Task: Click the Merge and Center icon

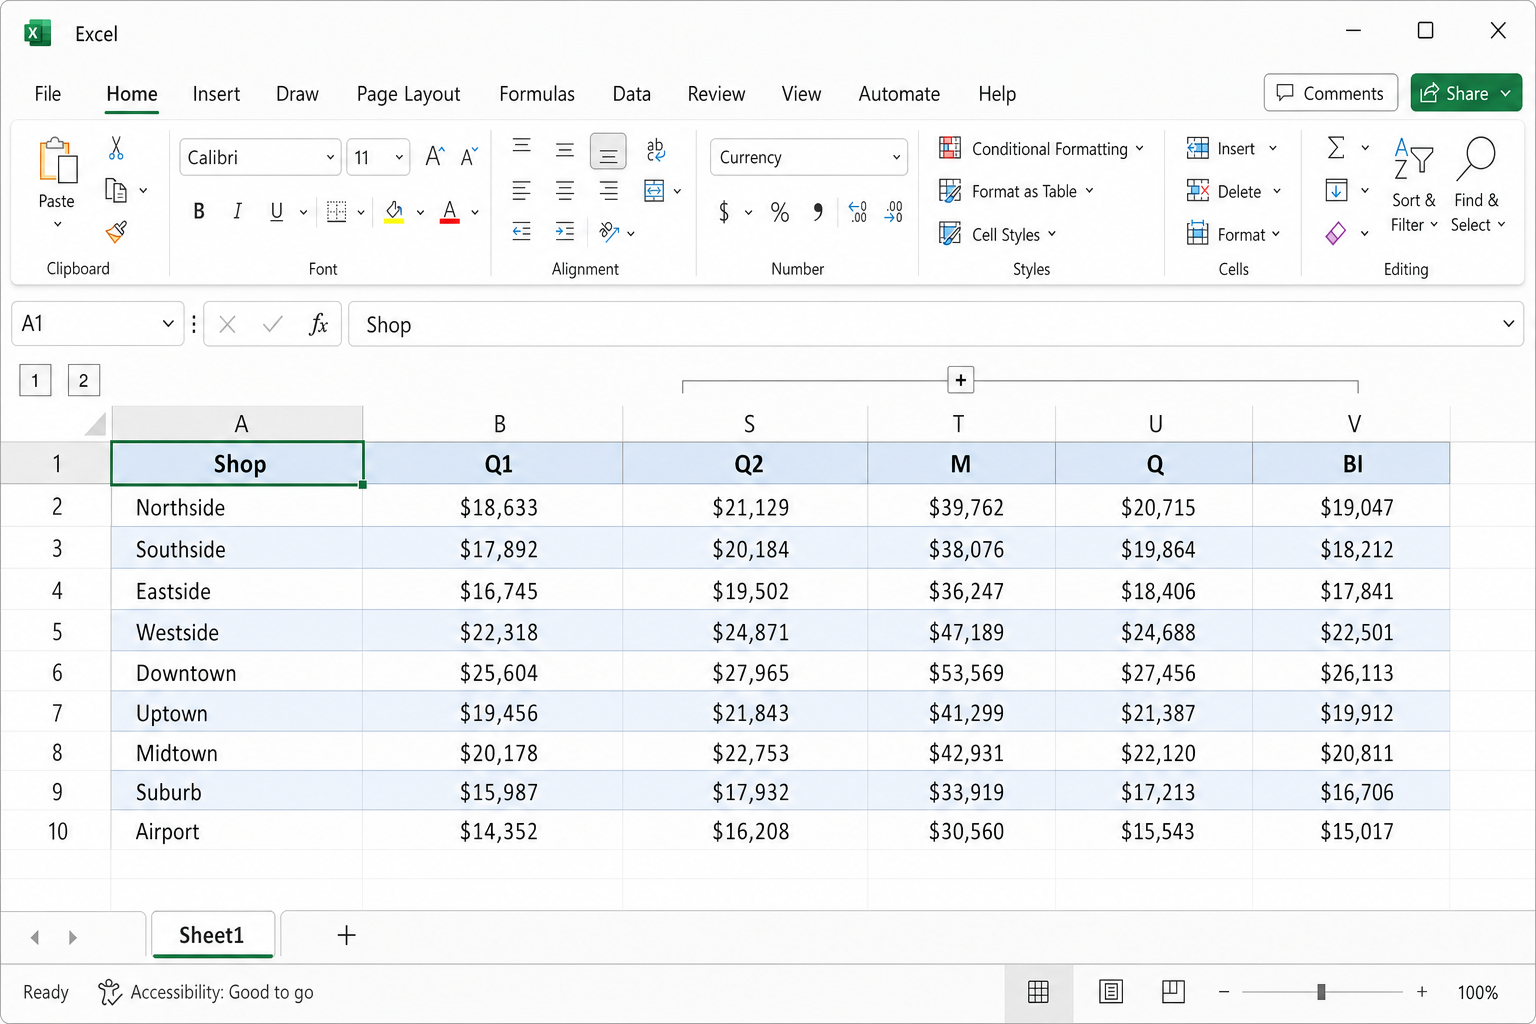Action: click(x=654, y=190)
